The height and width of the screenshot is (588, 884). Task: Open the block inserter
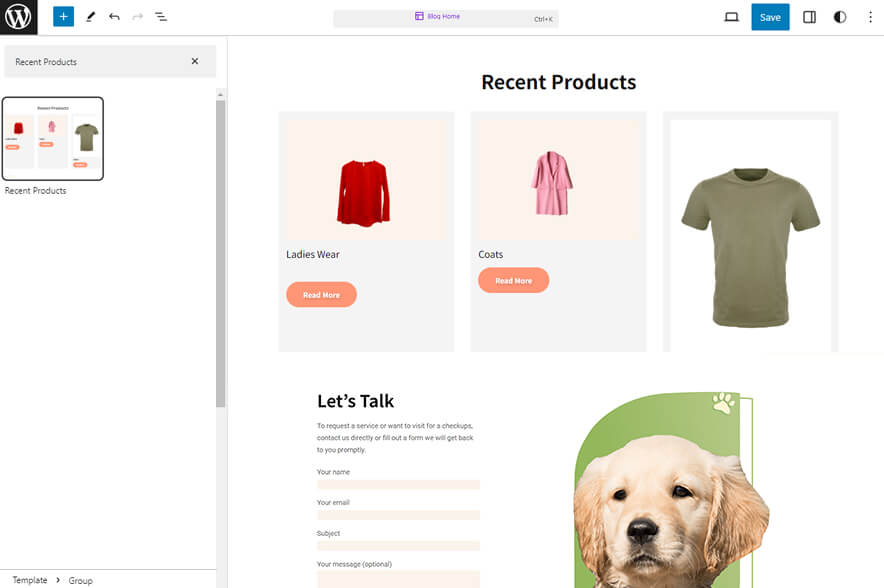click(x=63, y=16)
